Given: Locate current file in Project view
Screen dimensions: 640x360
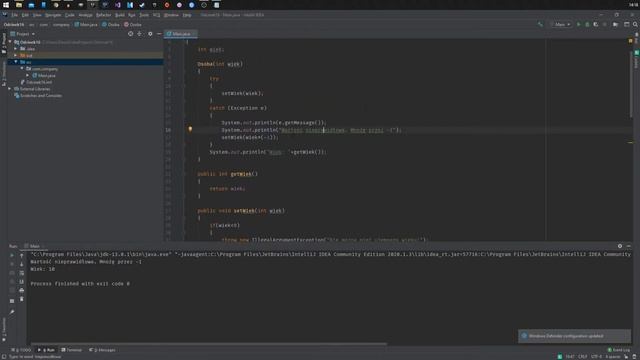Looking at the screenshot, I should click(131, 34).
